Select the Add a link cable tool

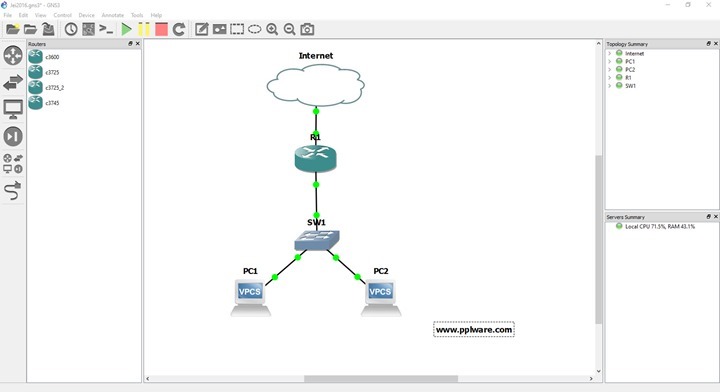(13, 190)
